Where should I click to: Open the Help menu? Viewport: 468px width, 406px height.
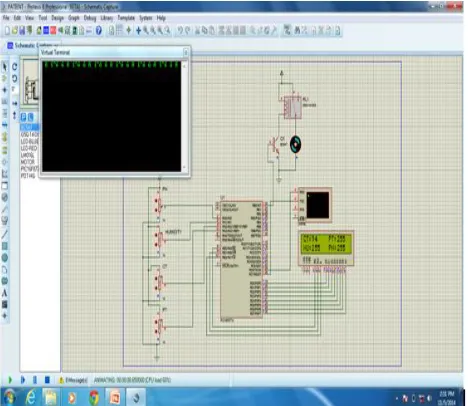click(161, 18)
